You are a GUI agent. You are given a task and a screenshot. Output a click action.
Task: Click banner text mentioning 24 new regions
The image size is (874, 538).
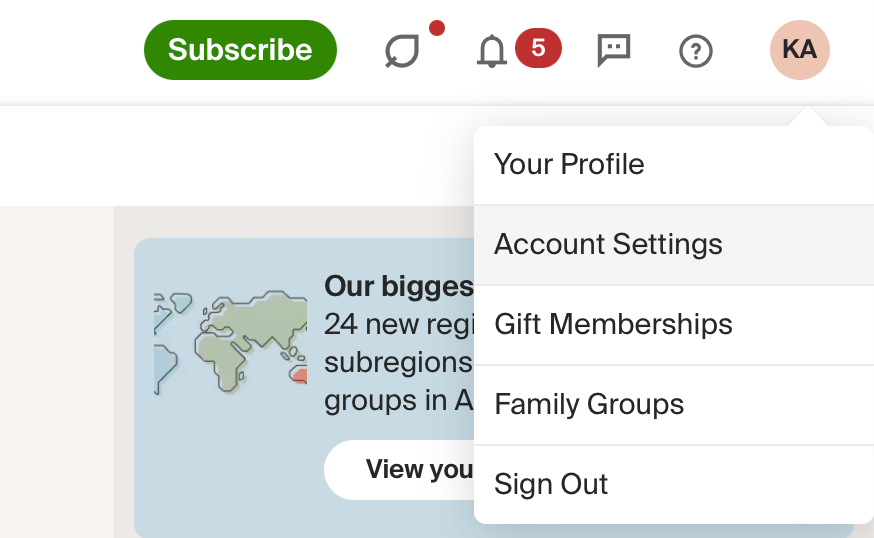[x=399, y=324]
